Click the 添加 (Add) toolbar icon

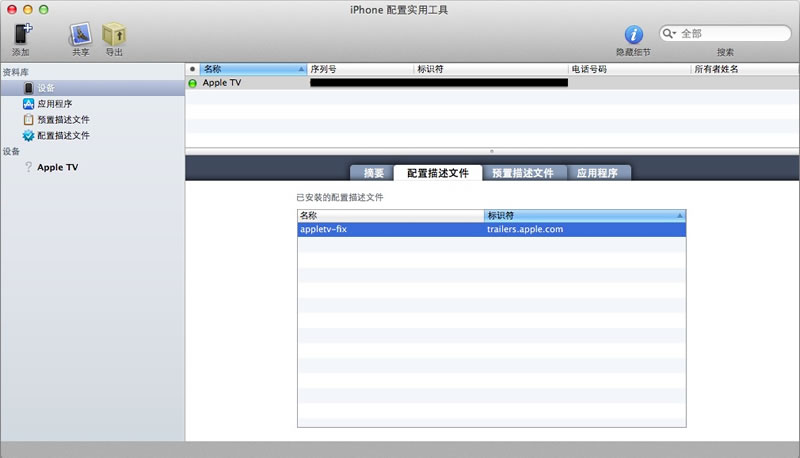[x=21, y=34]
